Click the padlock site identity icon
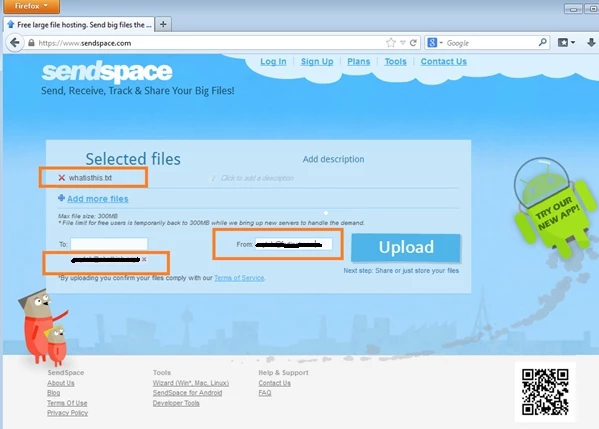Viewport: 599px width, 429px height. [31, 43]
